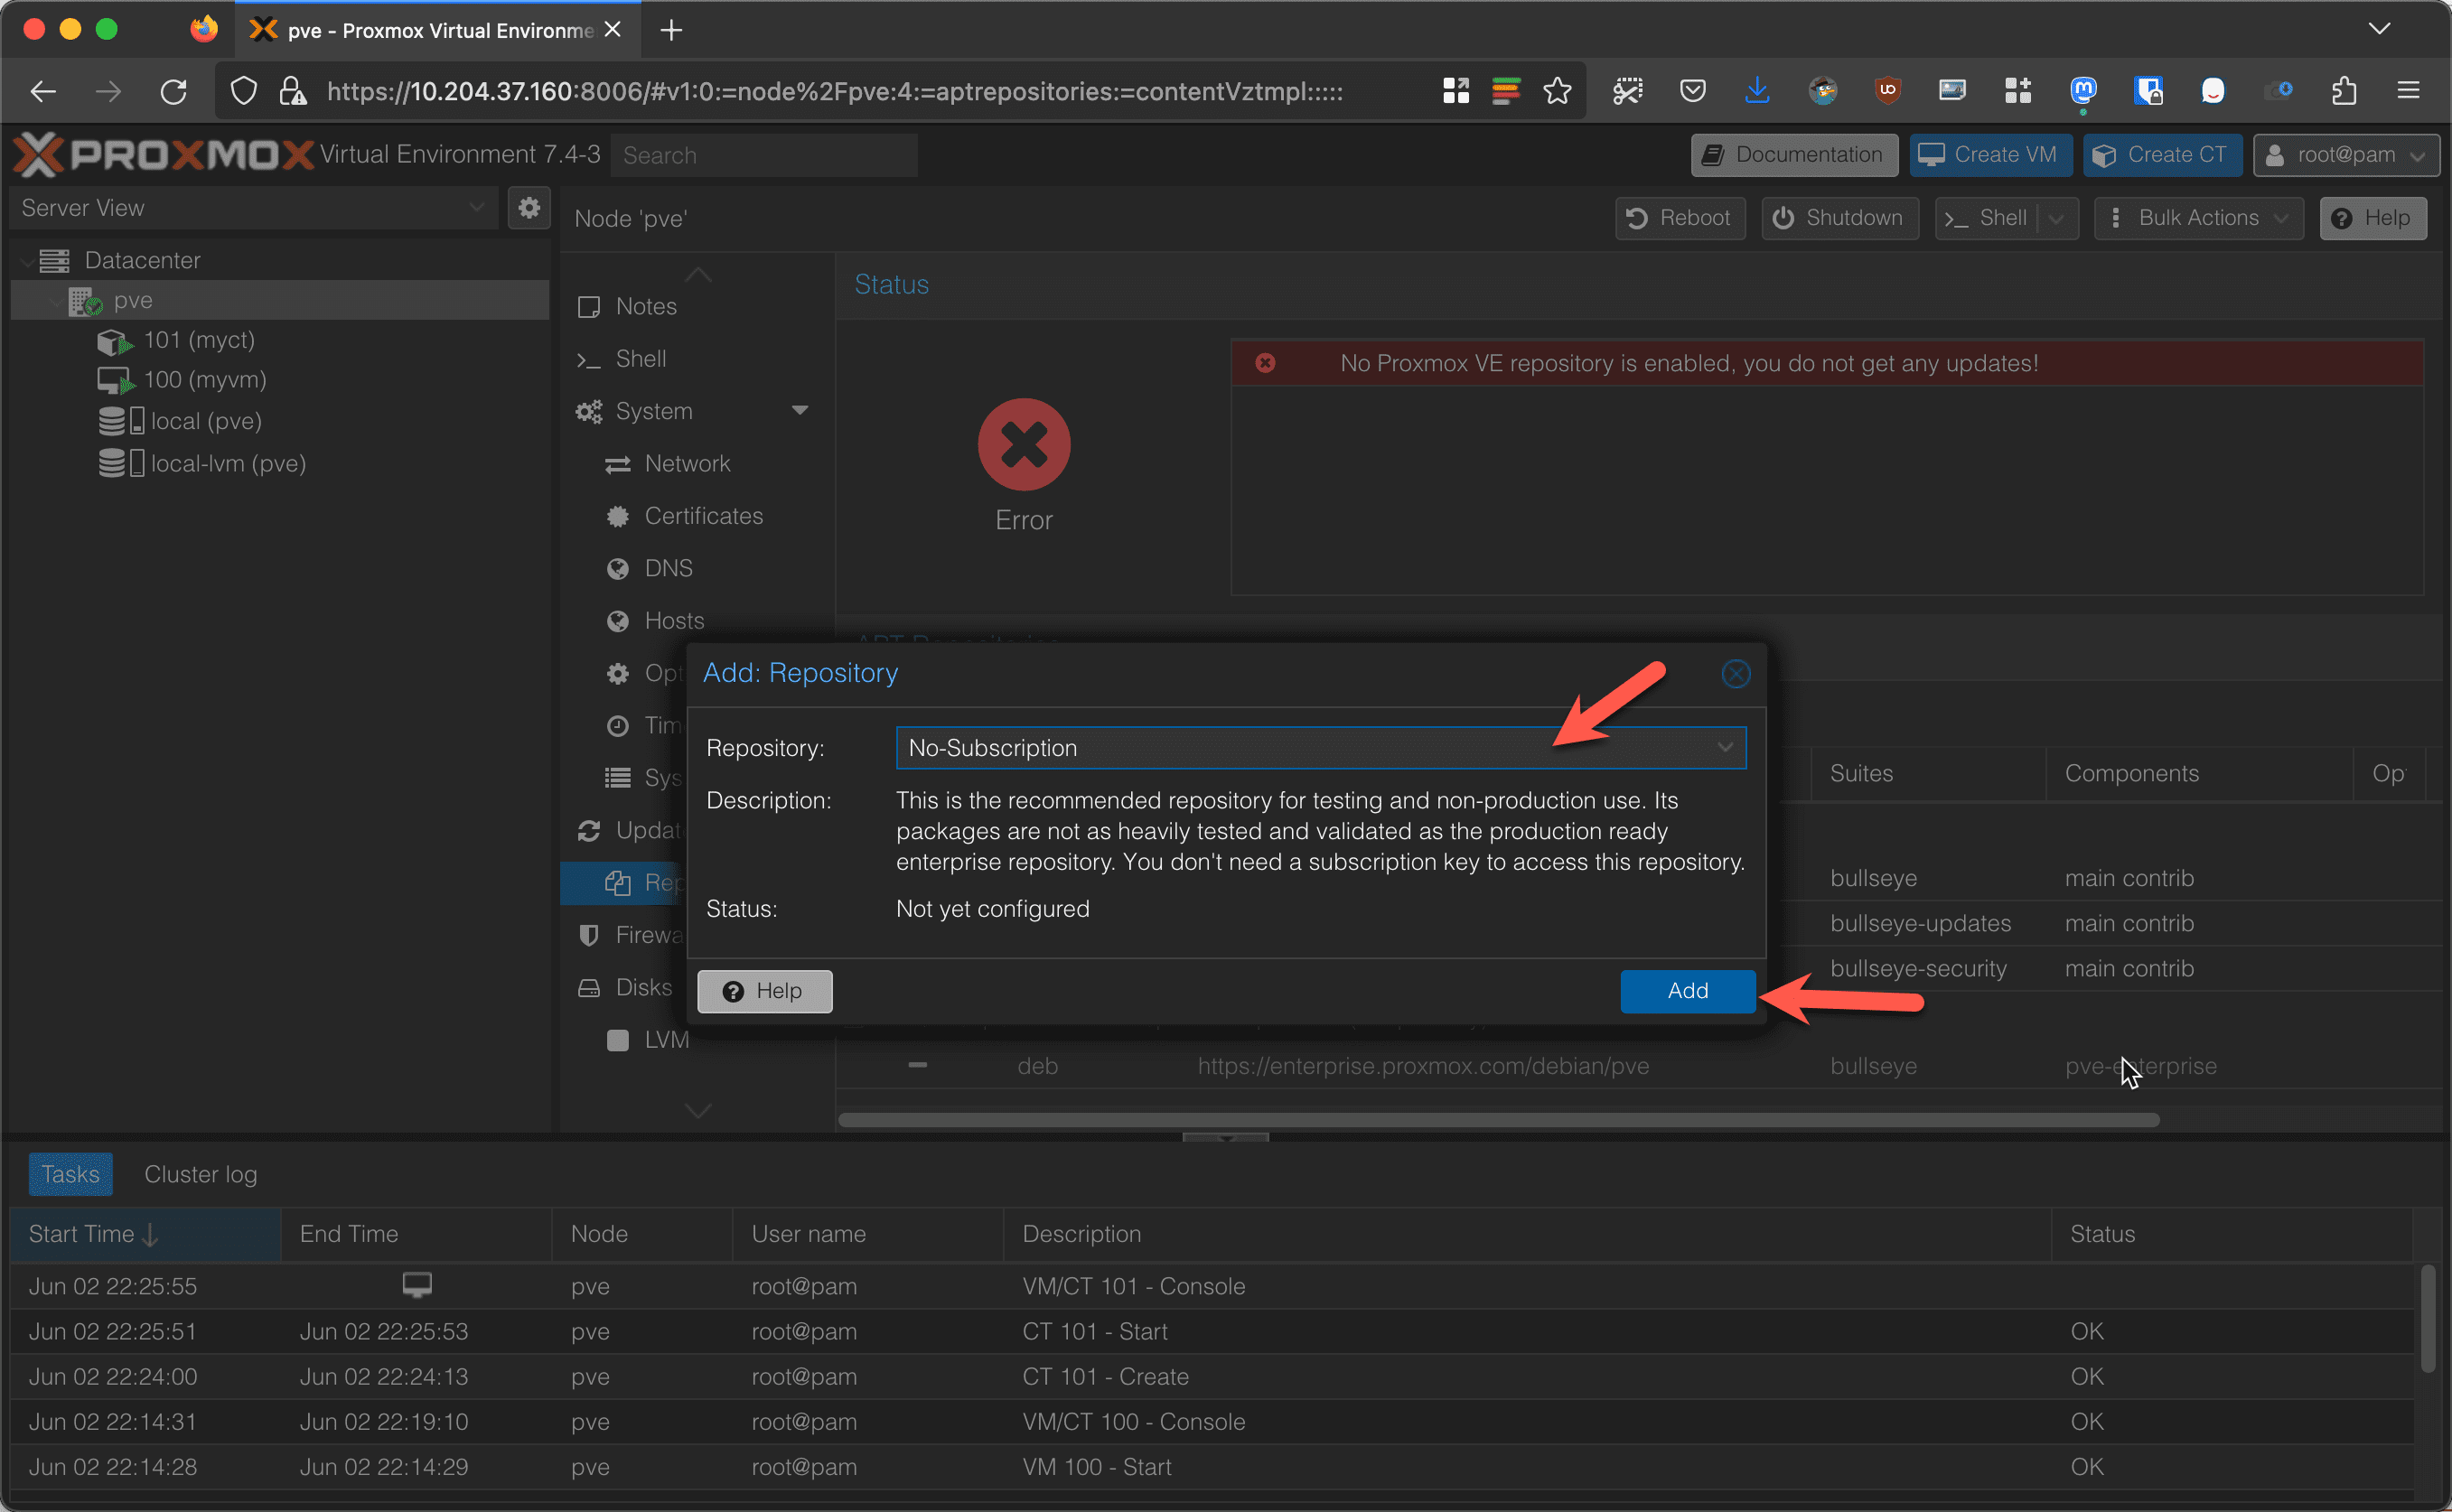
Task: Open the Bulk Actions dropdown
Action: 2198,218
